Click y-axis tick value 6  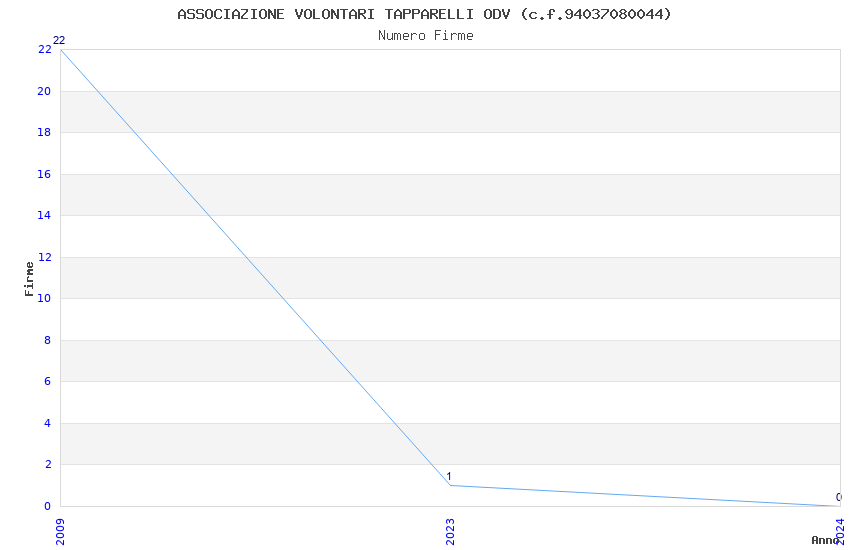47,381
